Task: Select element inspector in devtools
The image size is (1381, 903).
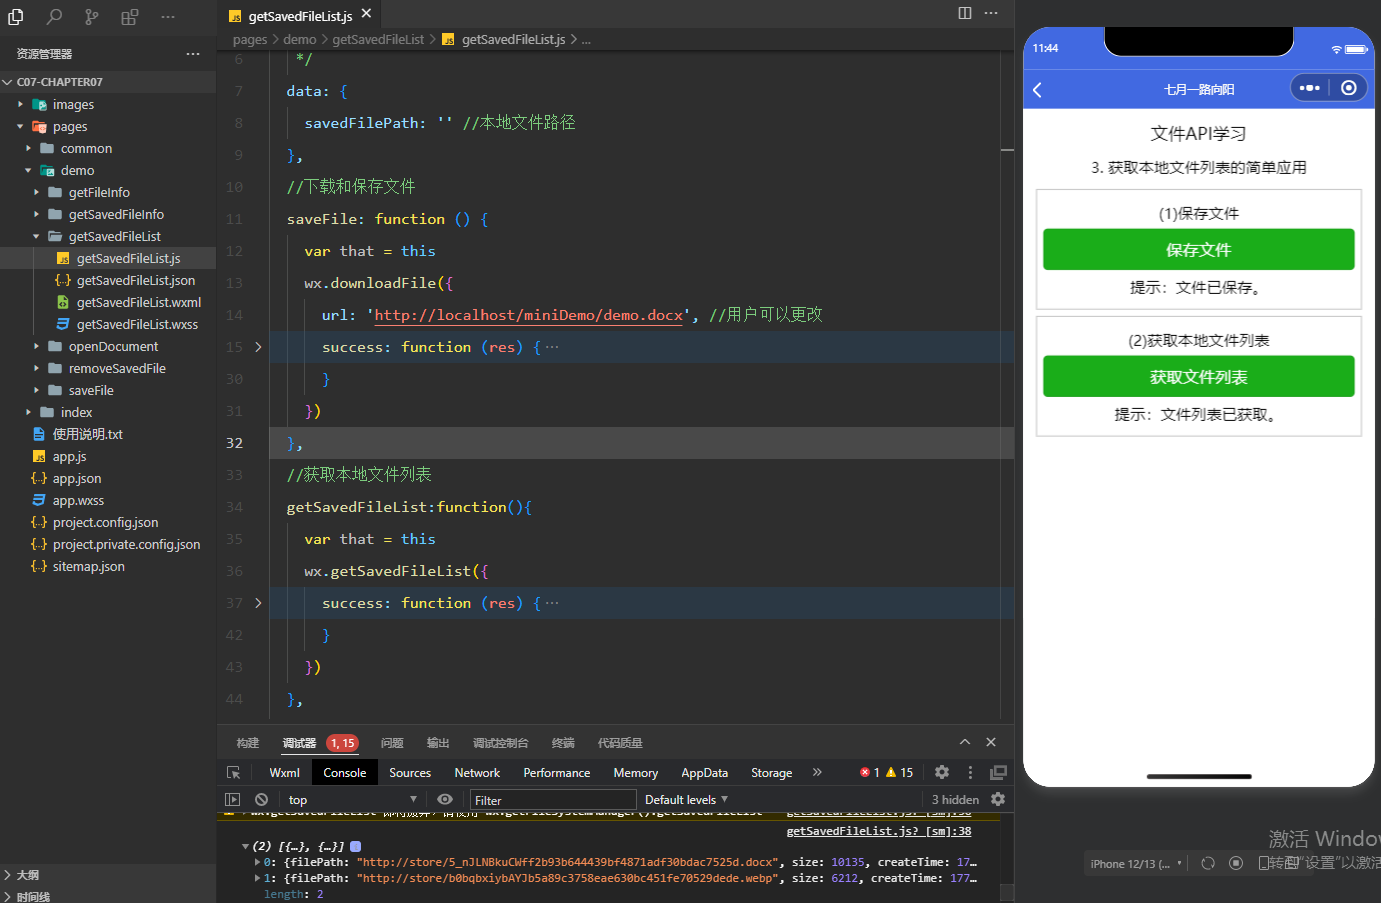Action: (234, 773)
